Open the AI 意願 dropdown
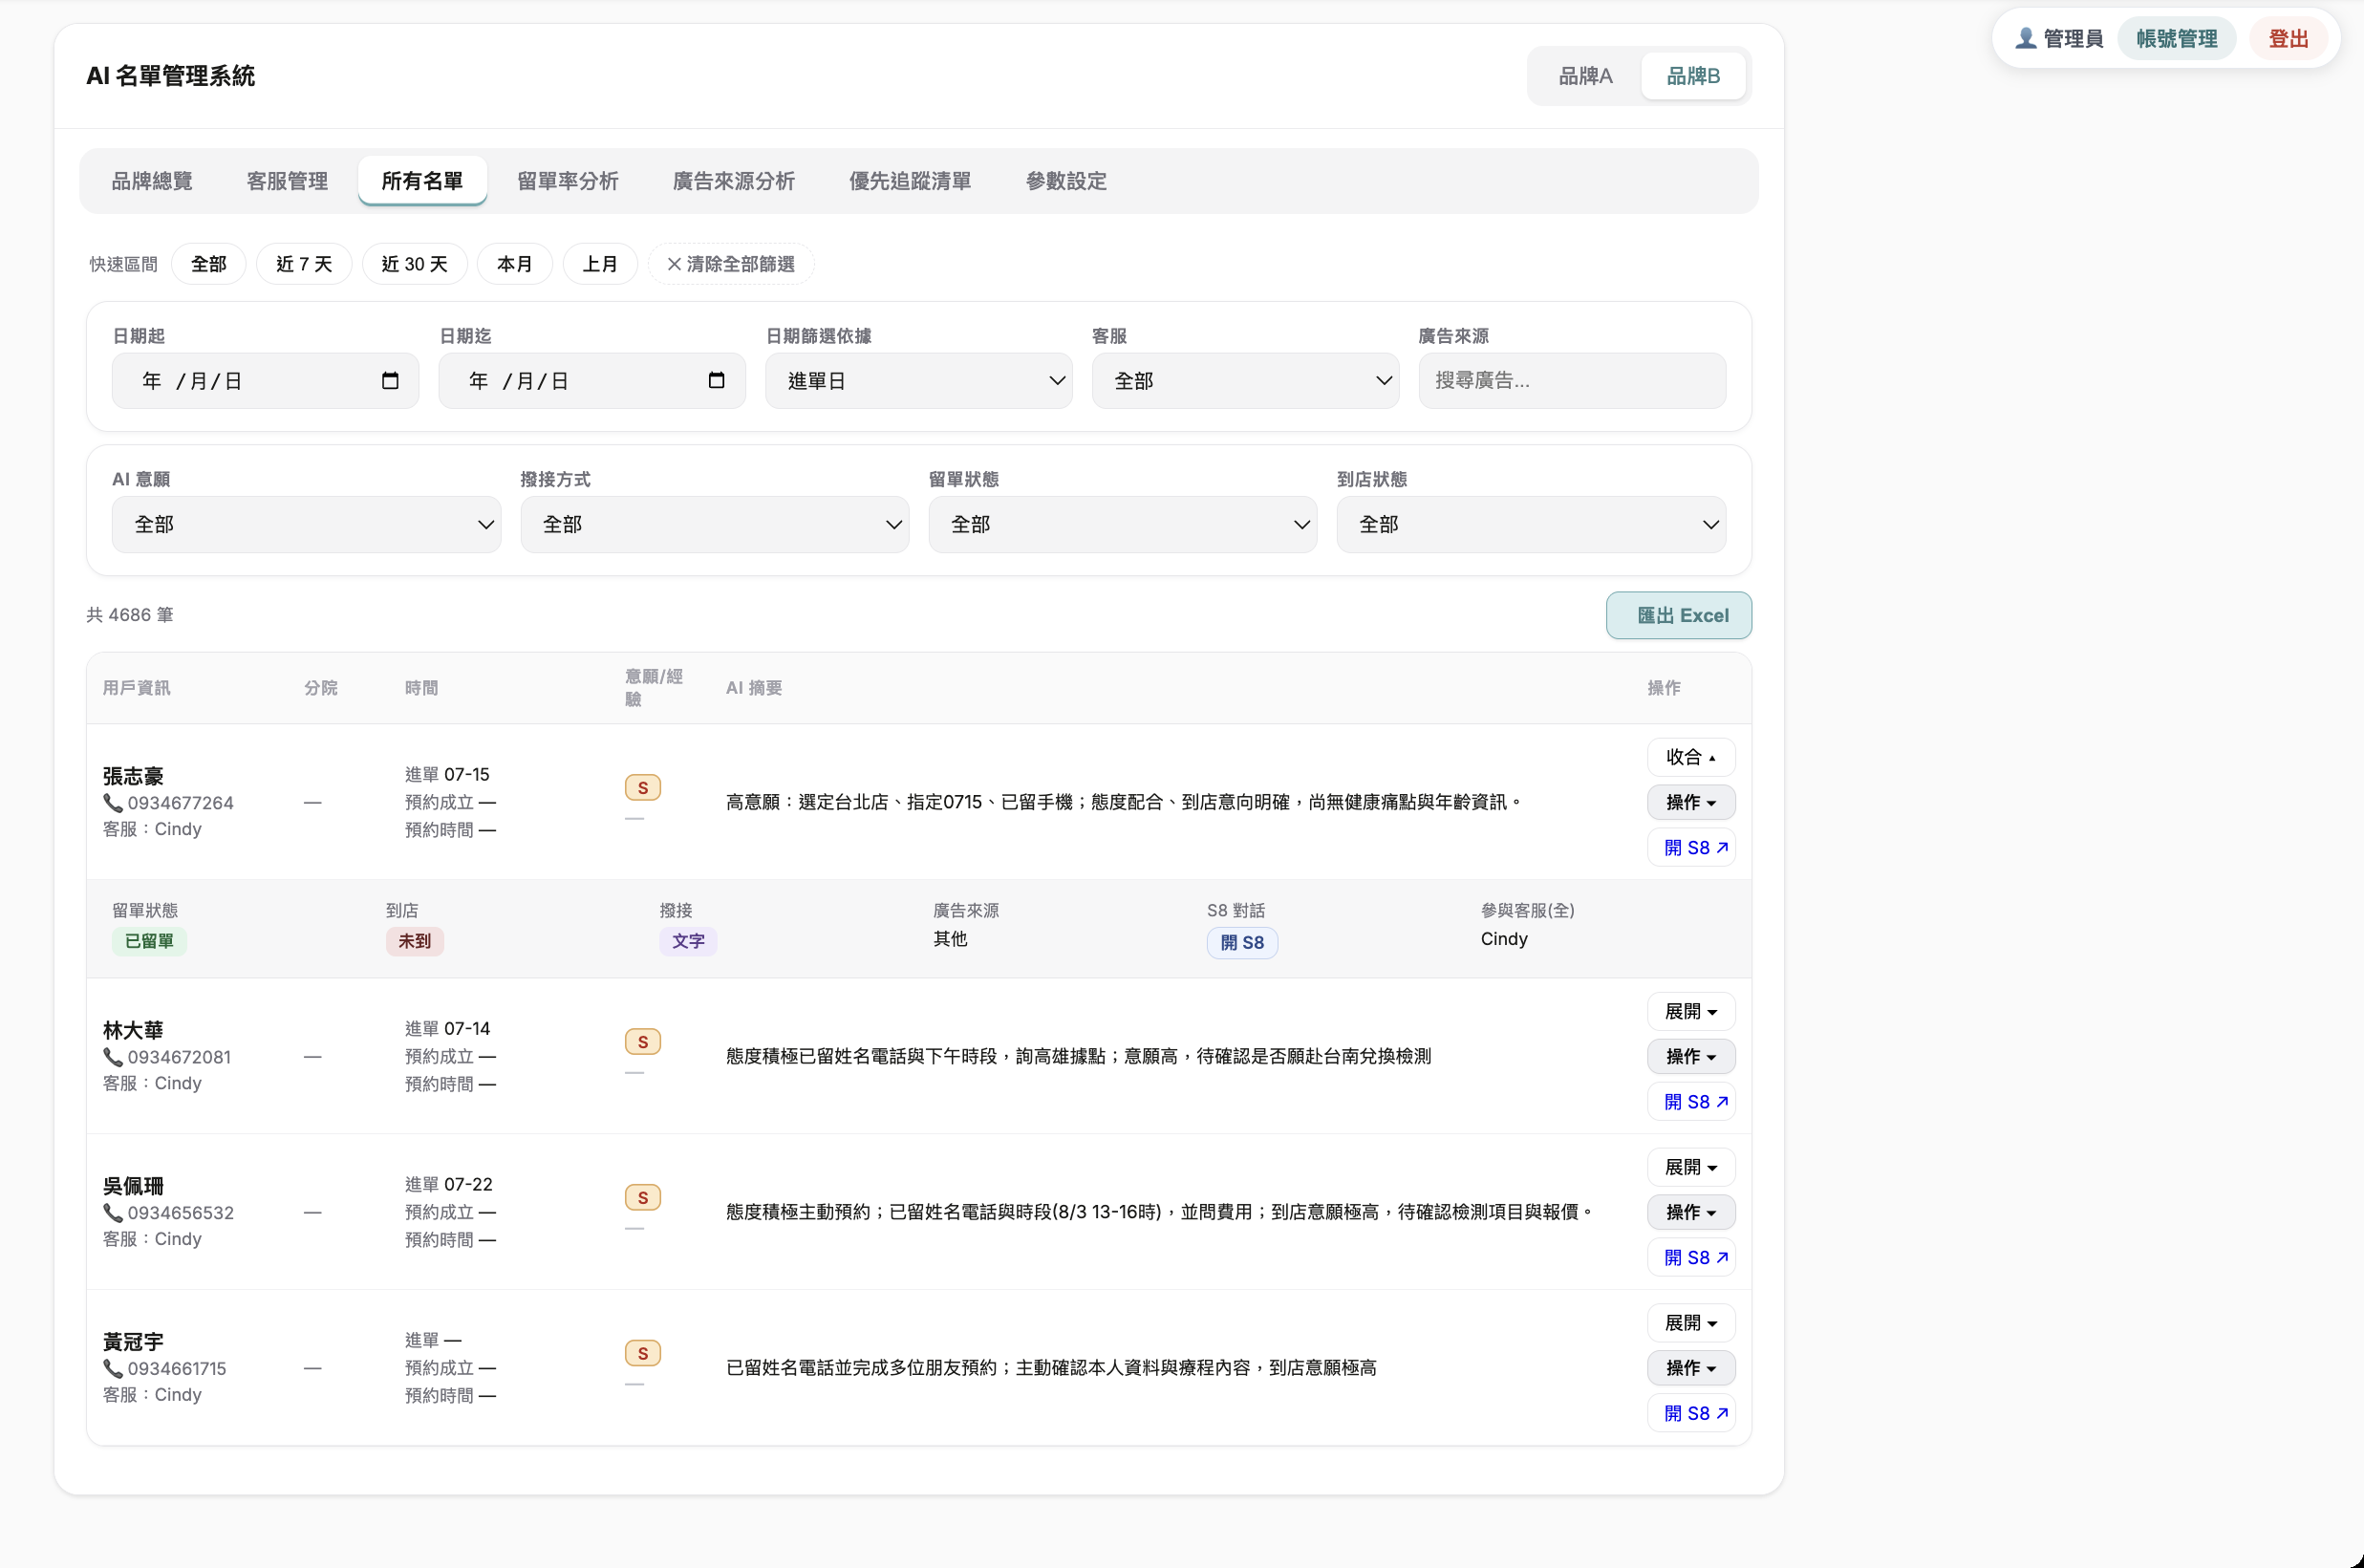This screenshot has width=2364, height=1568. [x=306, y=524]
